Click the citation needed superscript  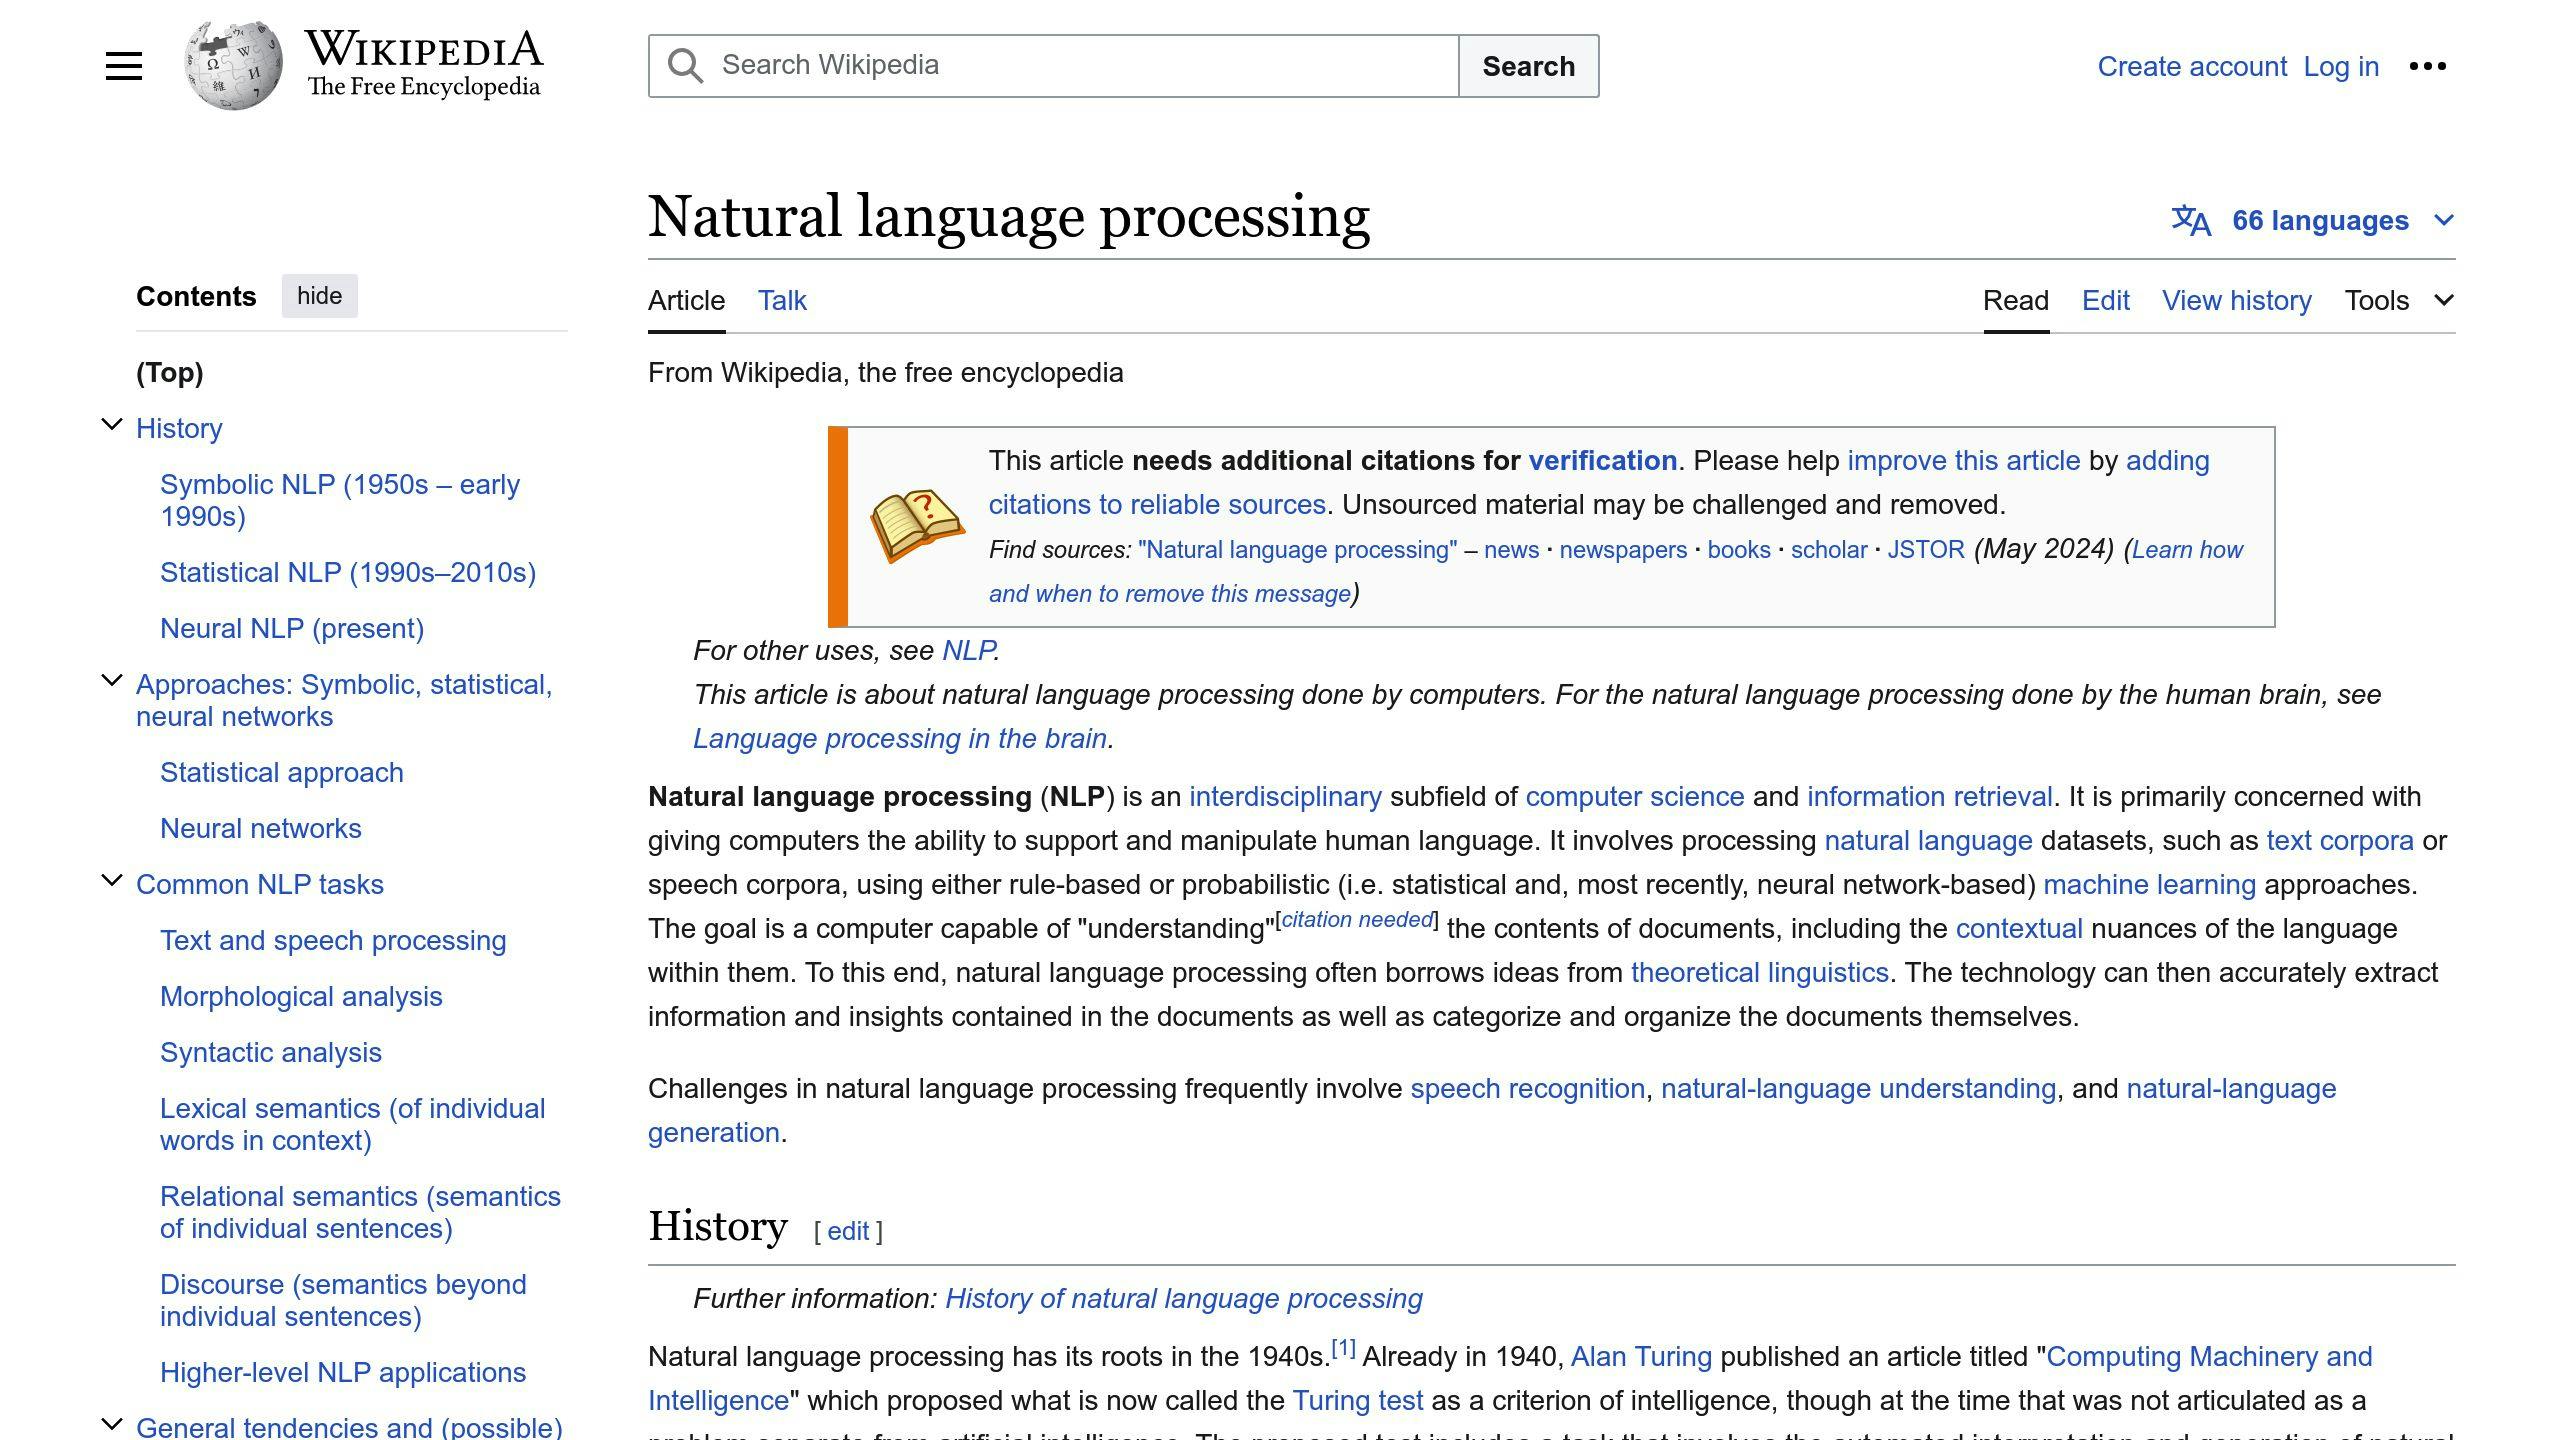[1357, 920]
